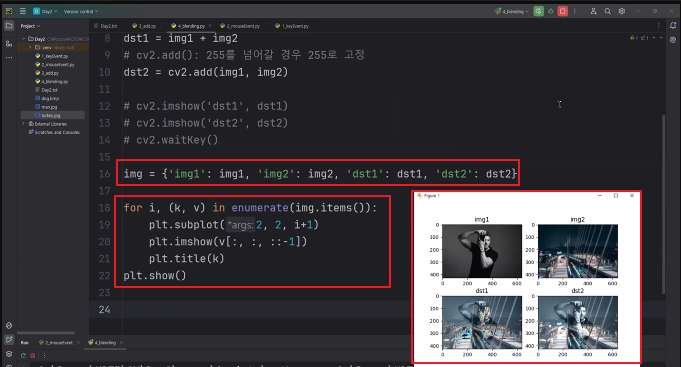
Task: Click the img2 subplot in Figure 1
Action: click(578, 251)
